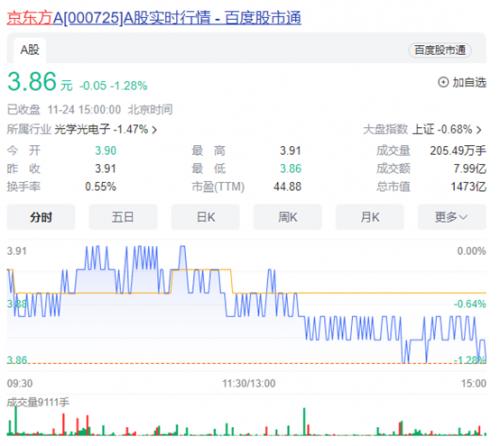
Task: Switch to the 周K chart tab
Action: click(288, 217)
